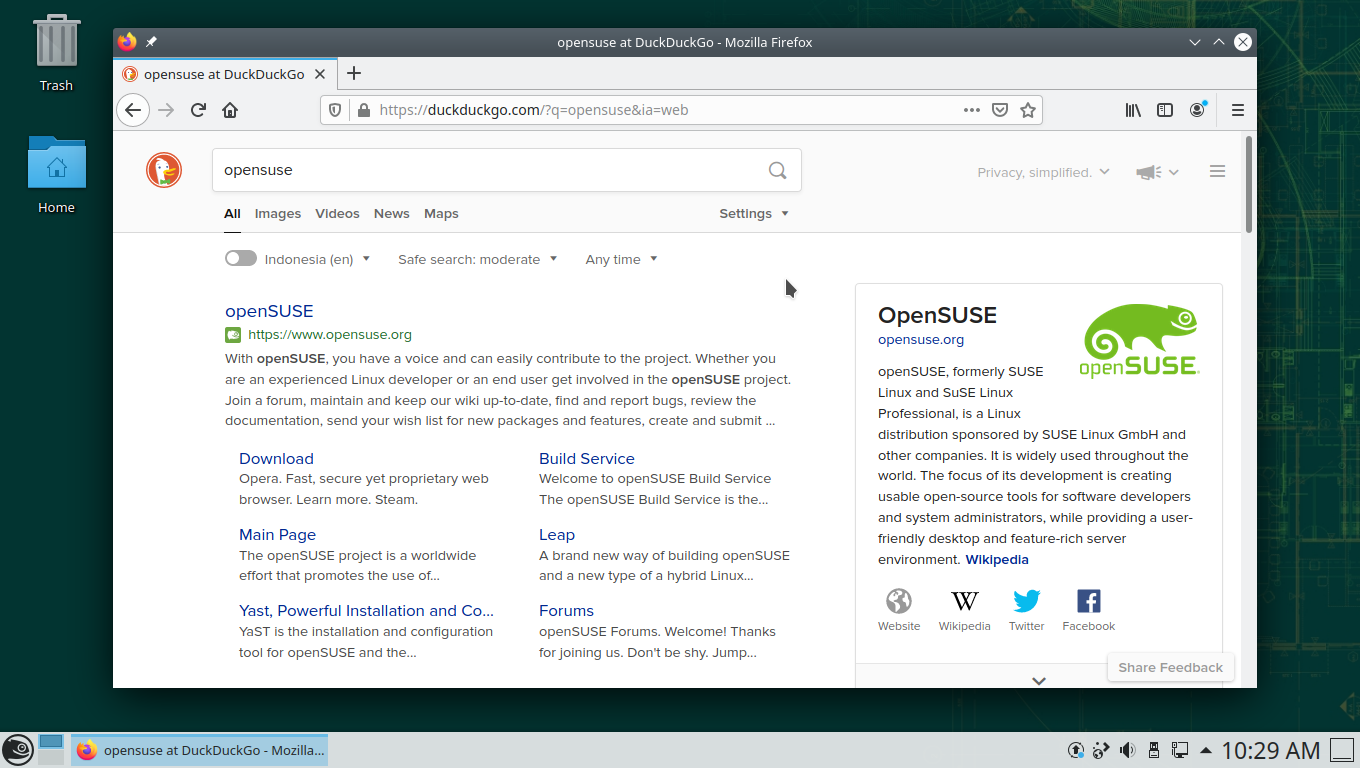Open the Facebook profile icon

click(1088, 601)
